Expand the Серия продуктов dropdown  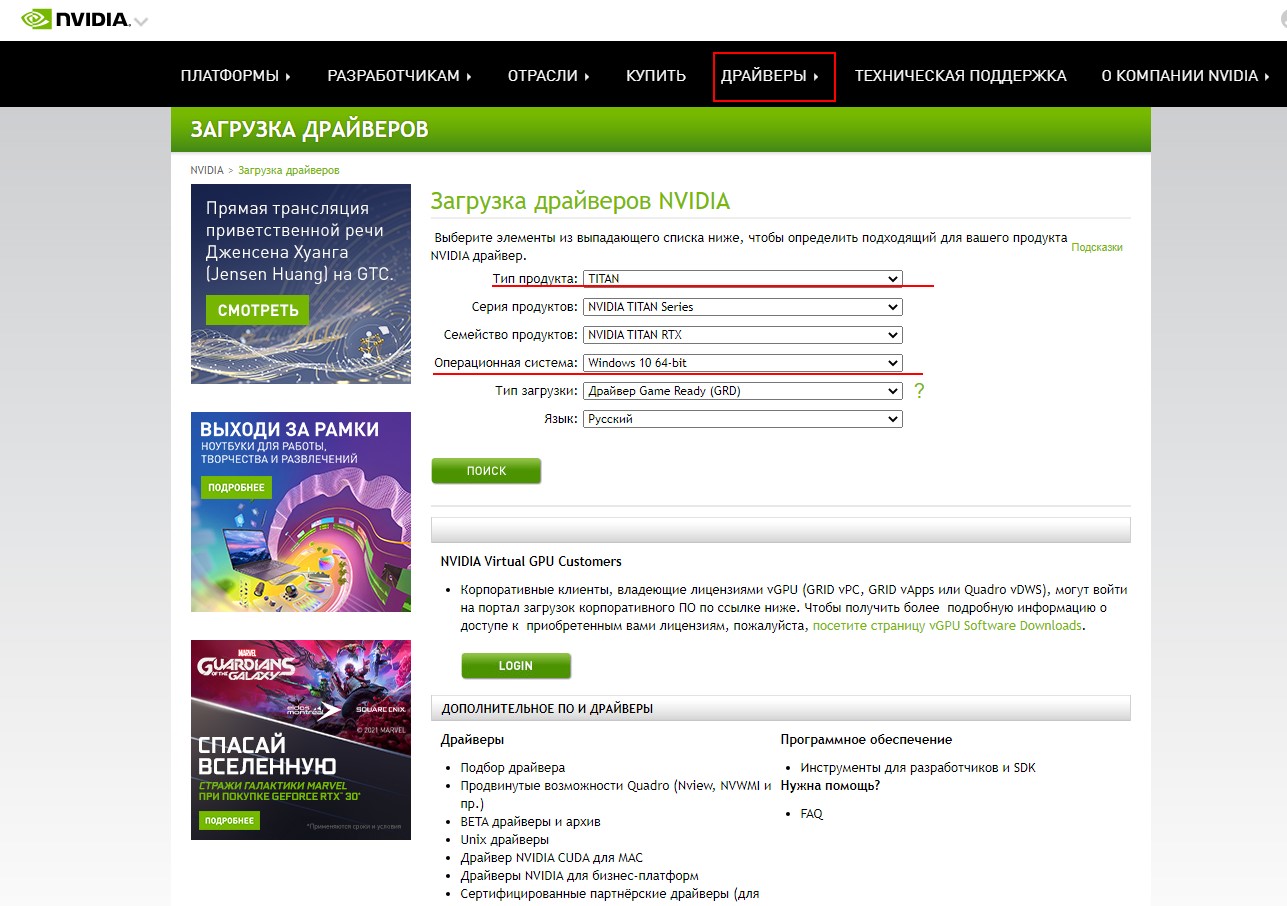742,307
